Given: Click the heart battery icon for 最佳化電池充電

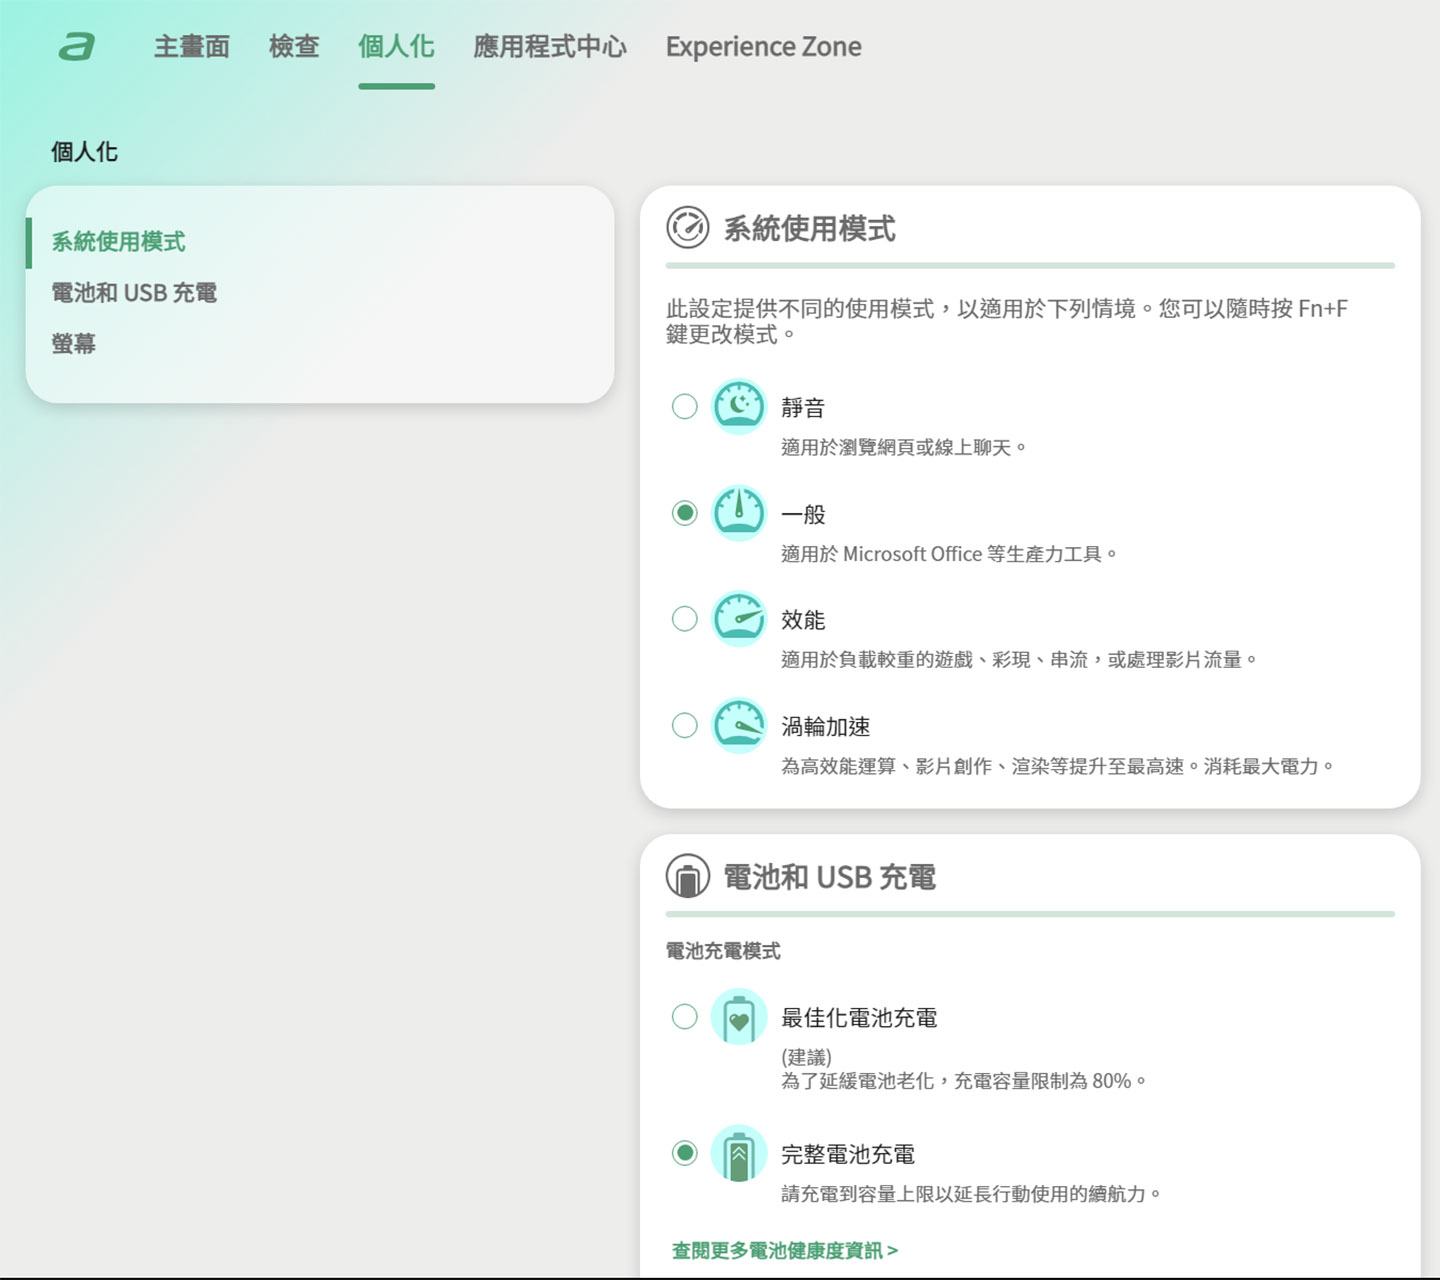Looking at the screenshot, I should coord(738,1017).
